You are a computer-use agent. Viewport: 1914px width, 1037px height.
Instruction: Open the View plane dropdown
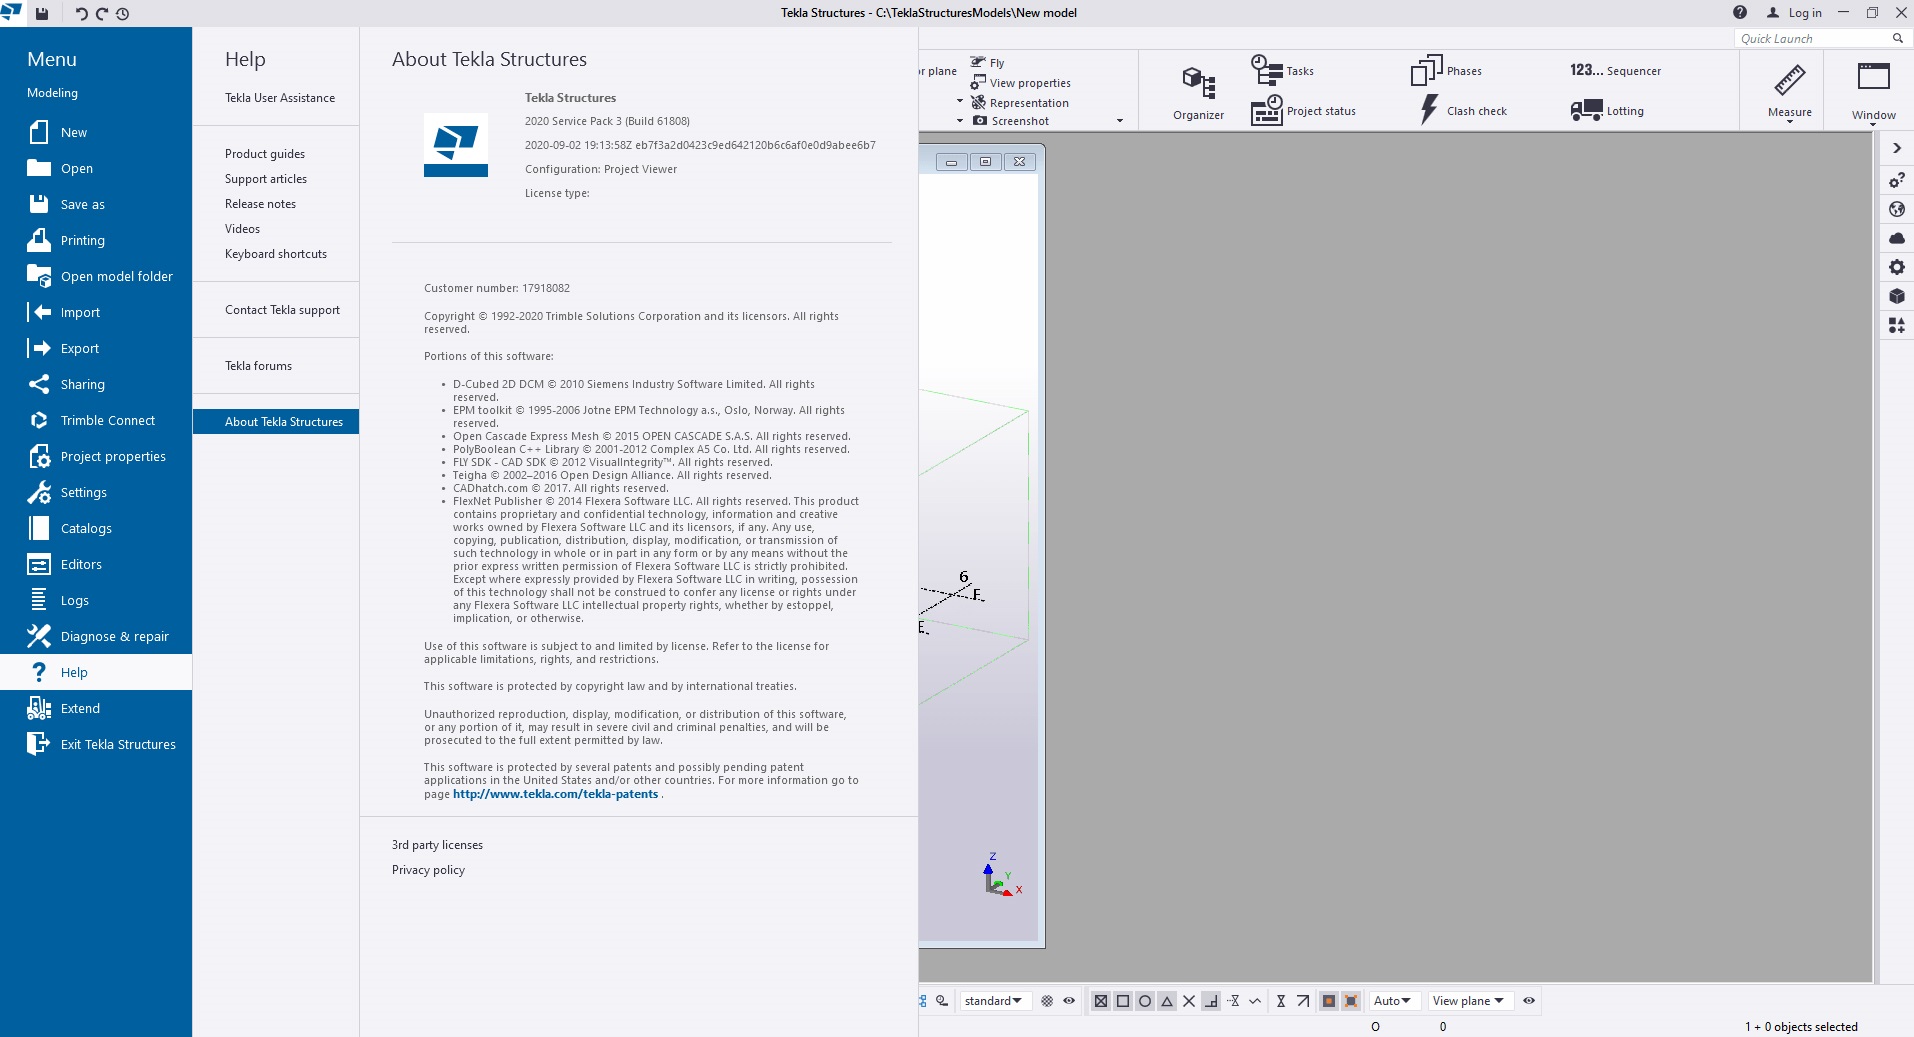pyautogui.click(x=1469, y=1000)
